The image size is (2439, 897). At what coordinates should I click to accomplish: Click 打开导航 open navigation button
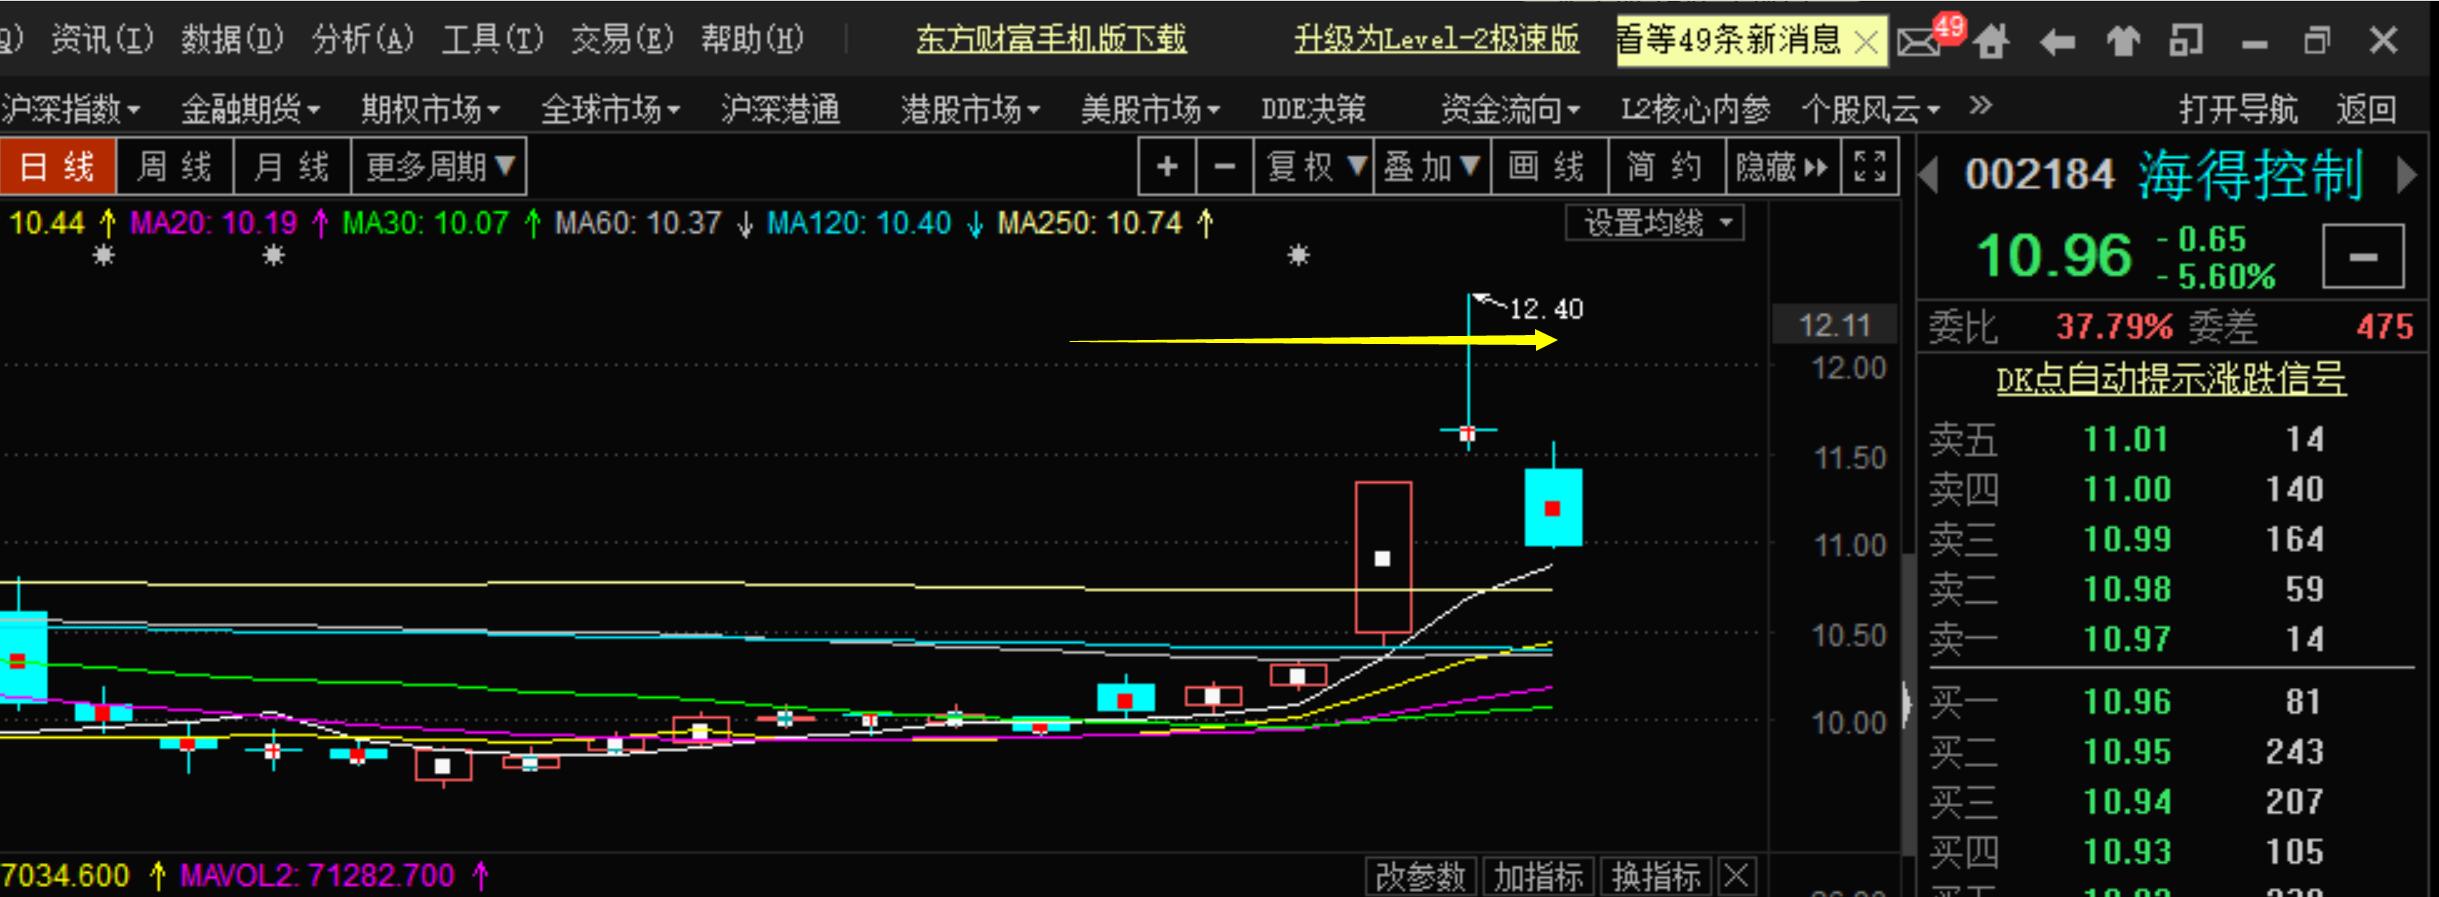(x=2239, y=108)
